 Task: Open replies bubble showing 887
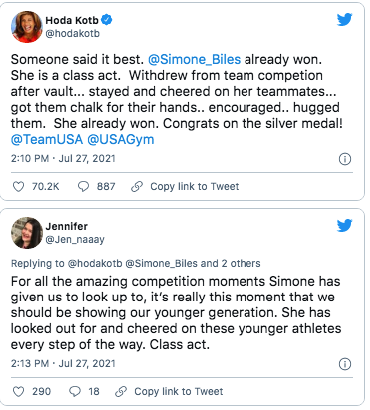(x=83, y=187)
